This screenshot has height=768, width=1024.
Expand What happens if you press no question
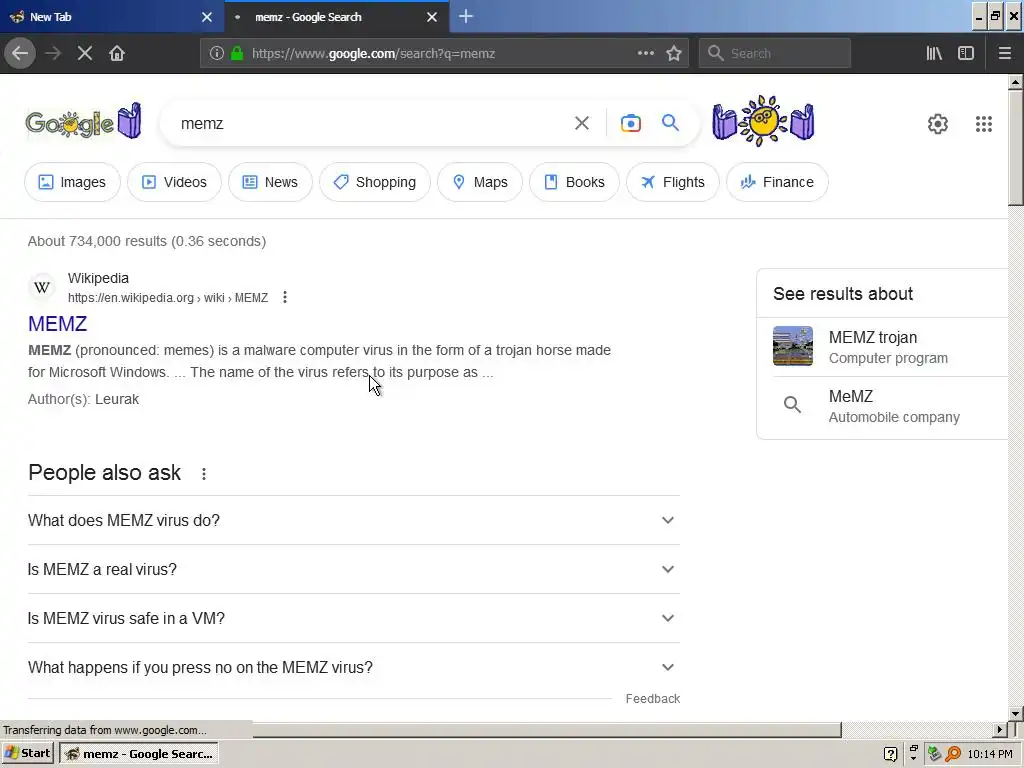(x=353, y=667)
